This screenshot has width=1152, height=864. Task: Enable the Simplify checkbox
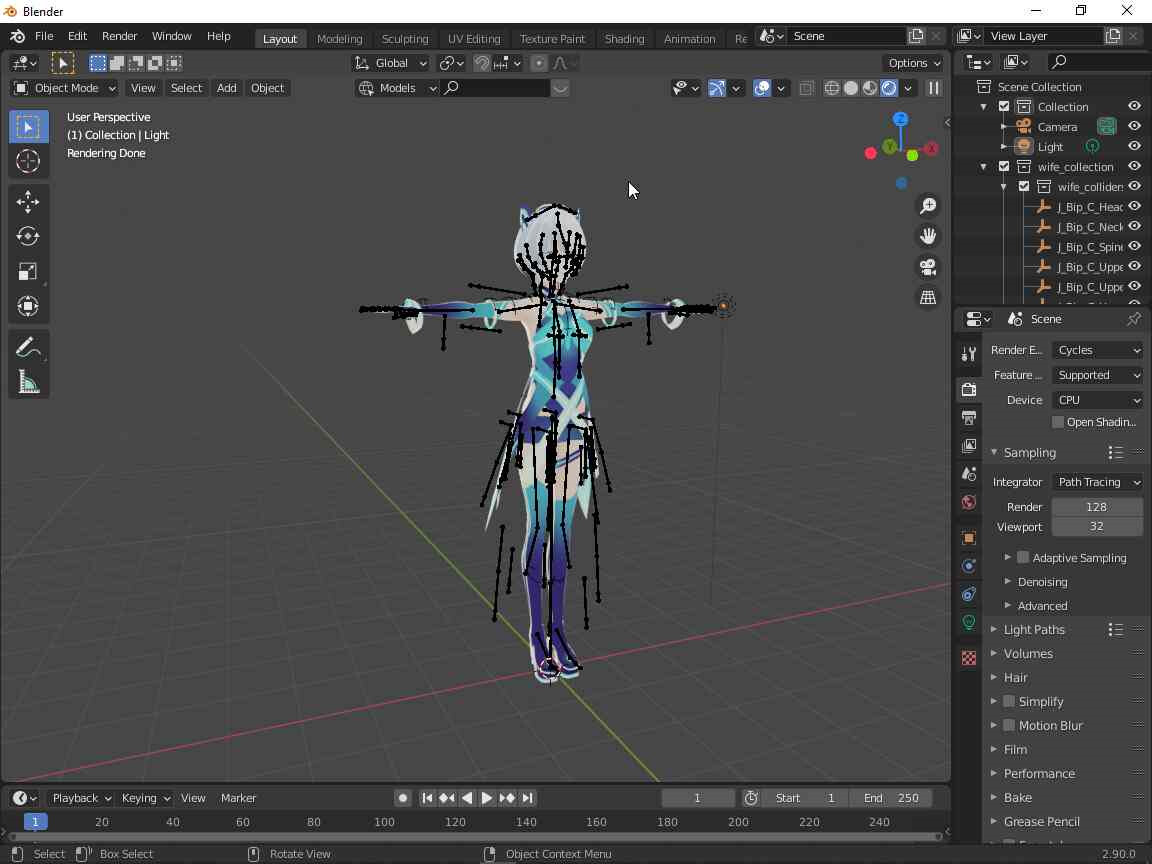pos(1009,702)
